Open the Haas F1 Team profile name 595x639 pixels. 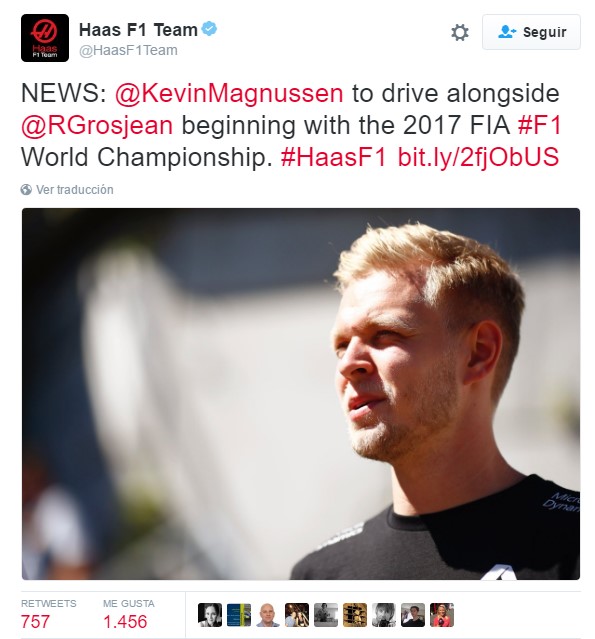138,30
